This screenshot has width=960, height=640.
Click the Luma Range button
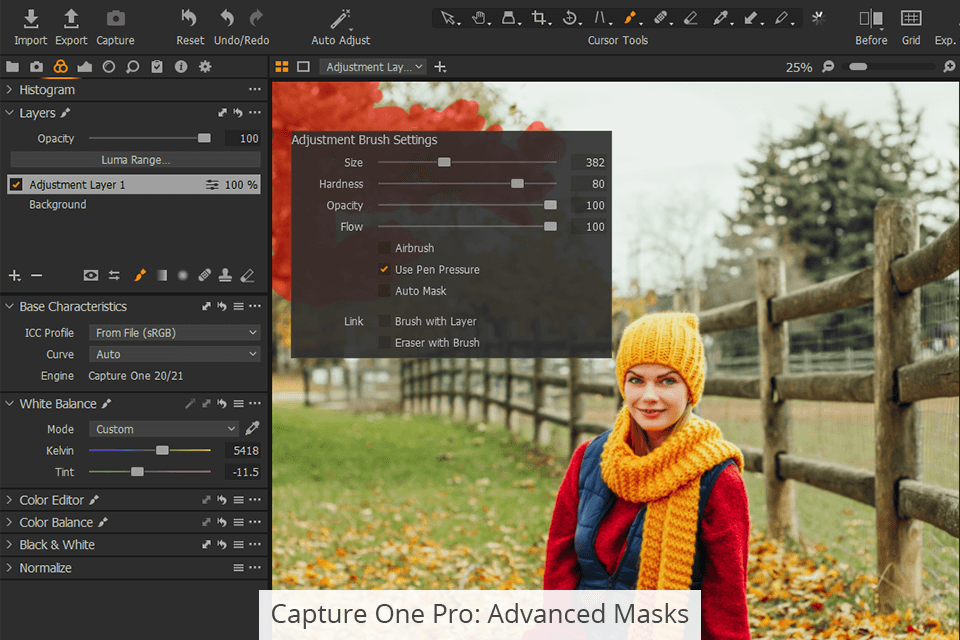click(x=135, y=160)
